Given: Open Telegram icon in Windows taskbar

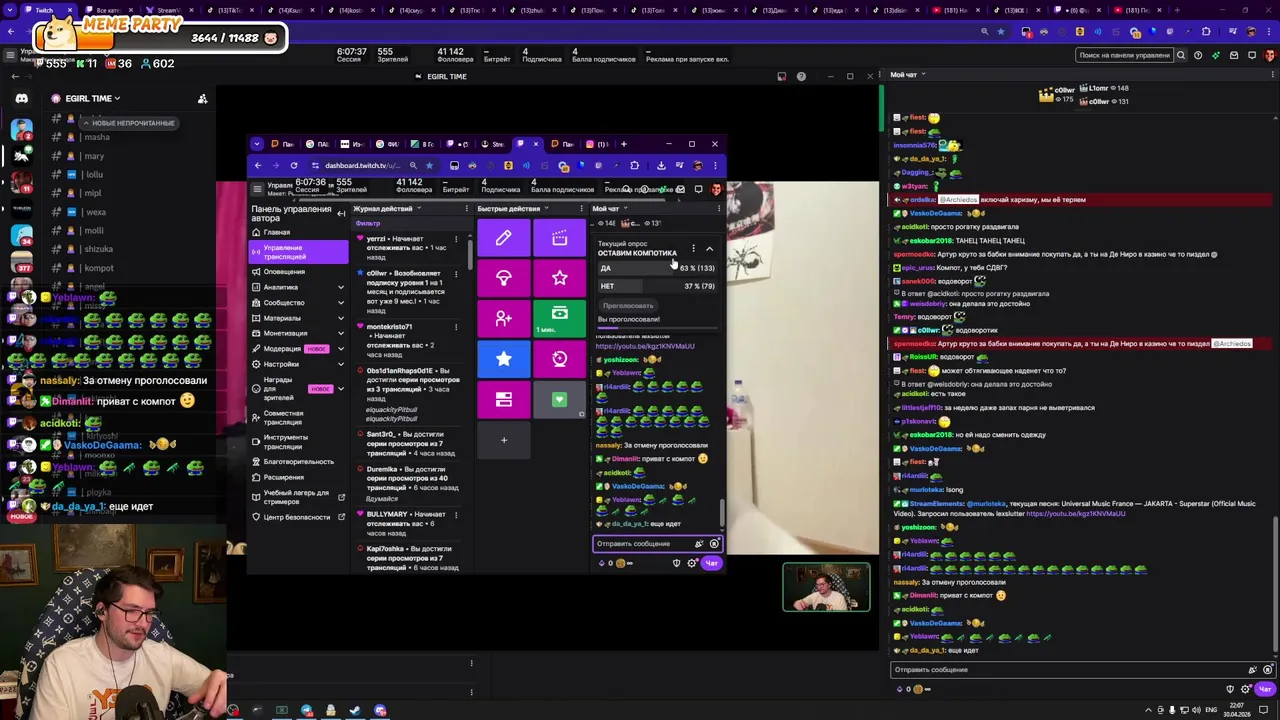Looking at the screenshot, I should [306, 711].
